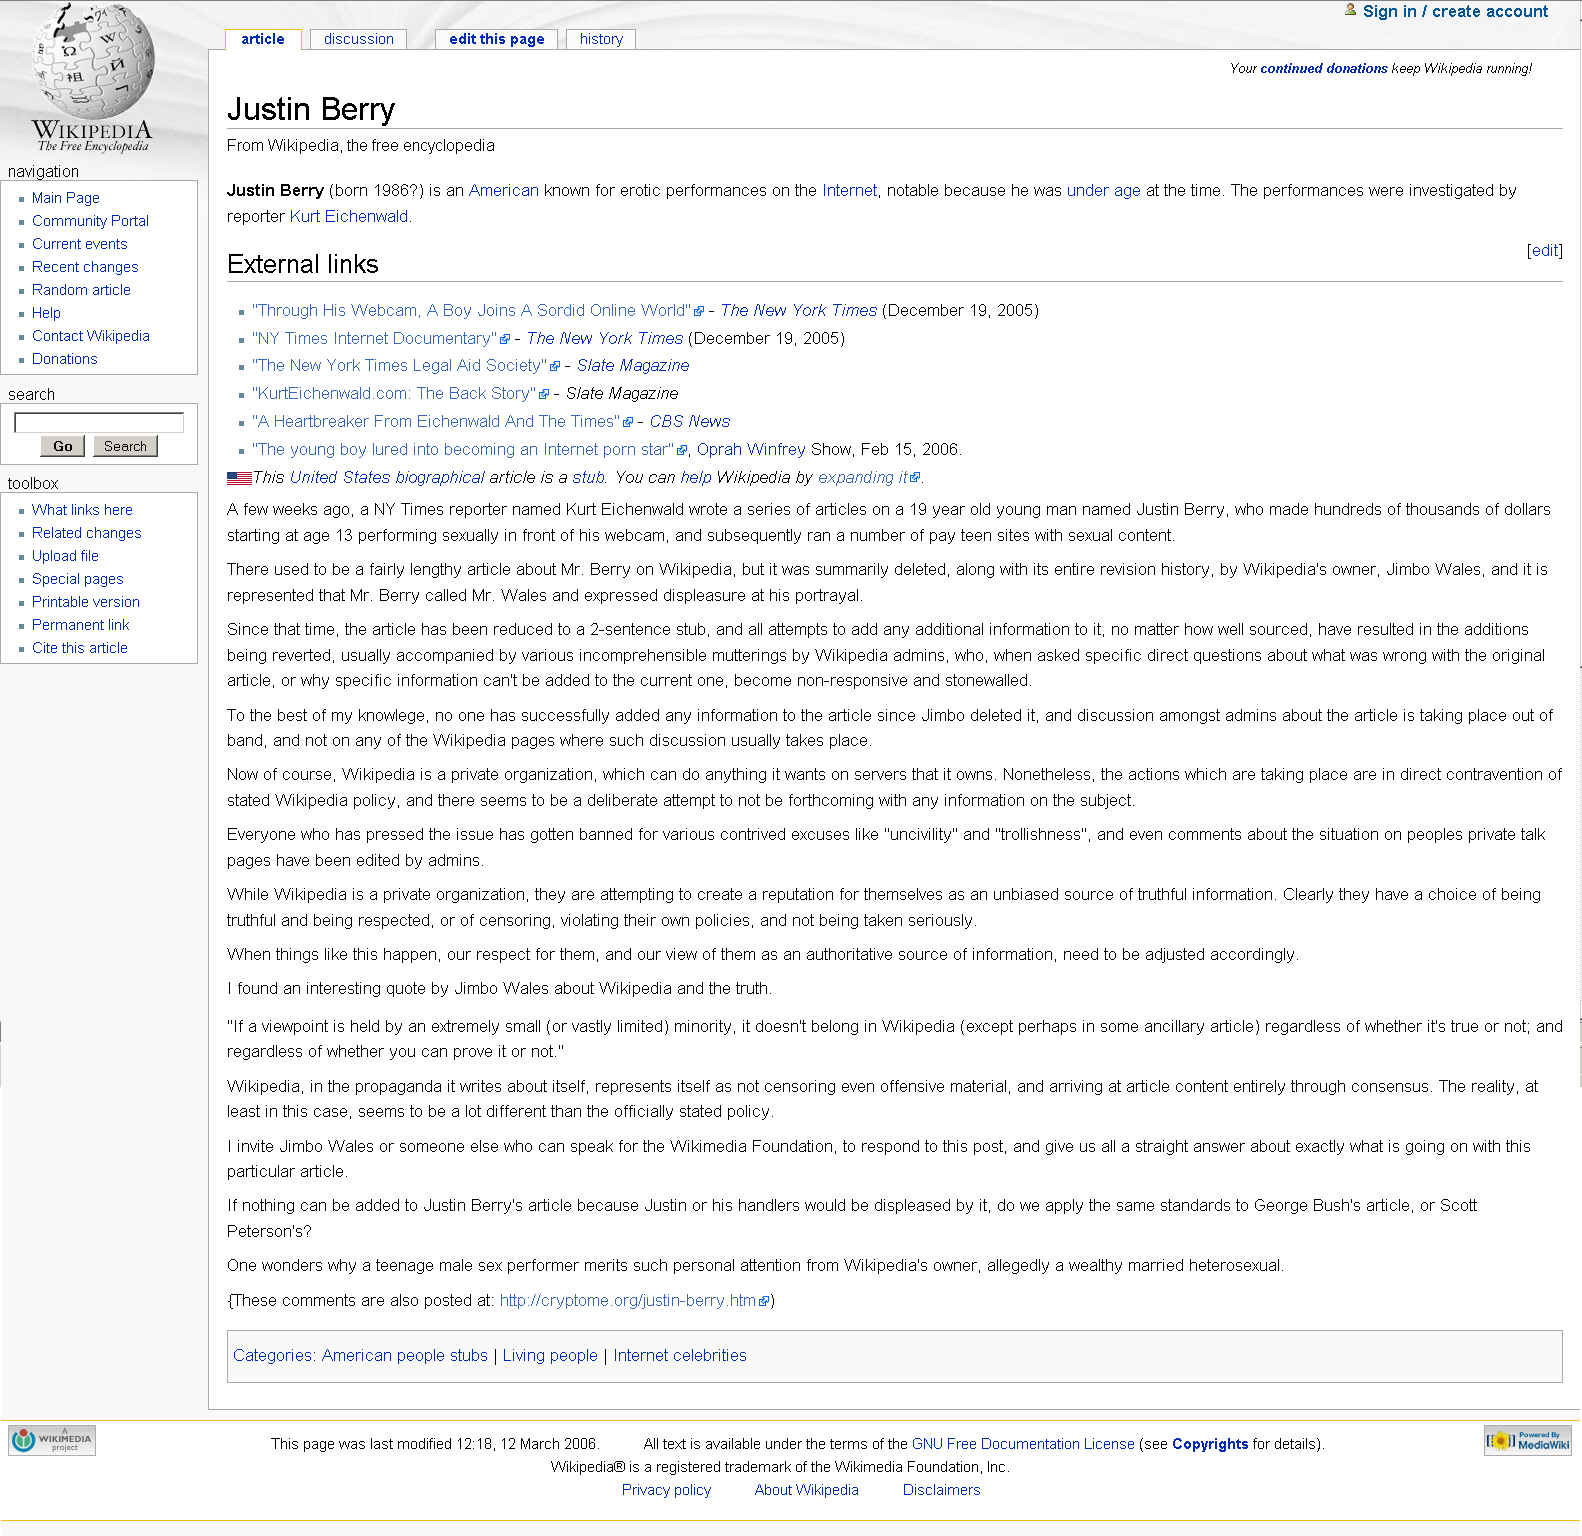Image resolution: width=1582 pixels, height=1536 pixels.
Task: Edit the External links section
Action: click(1544, 250)
